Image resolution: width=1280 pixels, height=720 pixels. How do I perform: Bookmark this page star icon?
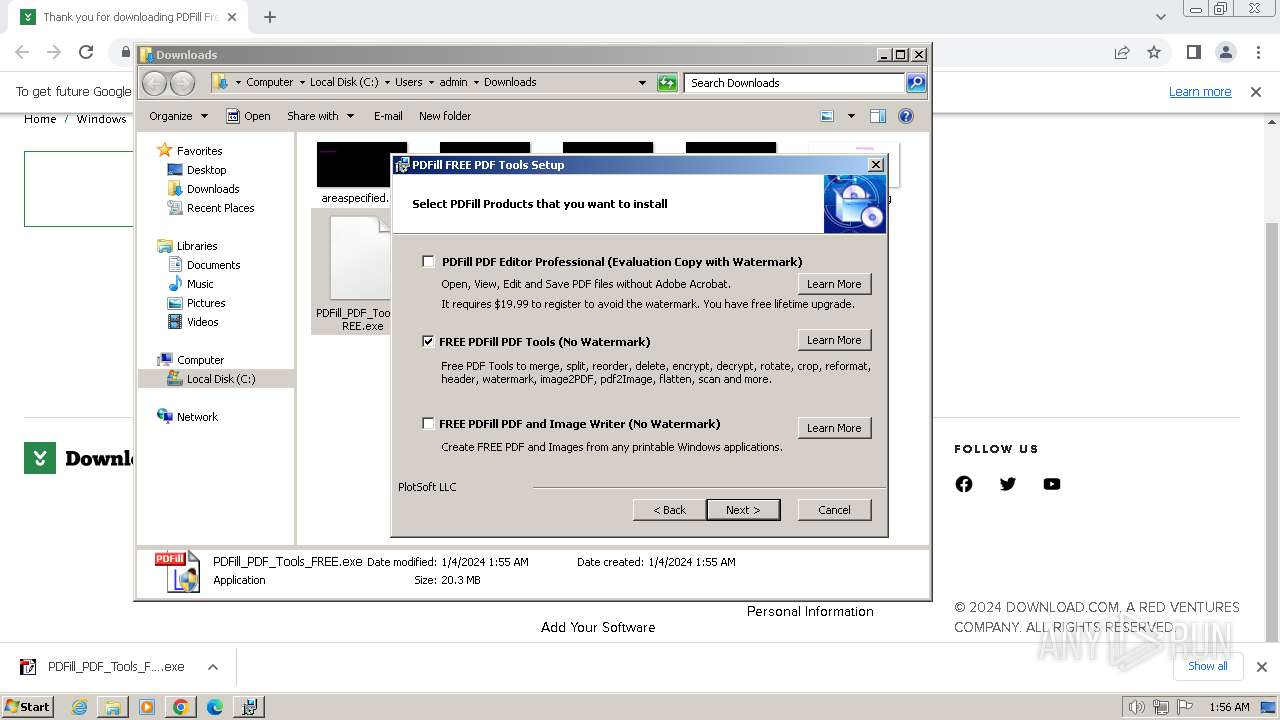pyautogui.click(x=1154, y=52)
